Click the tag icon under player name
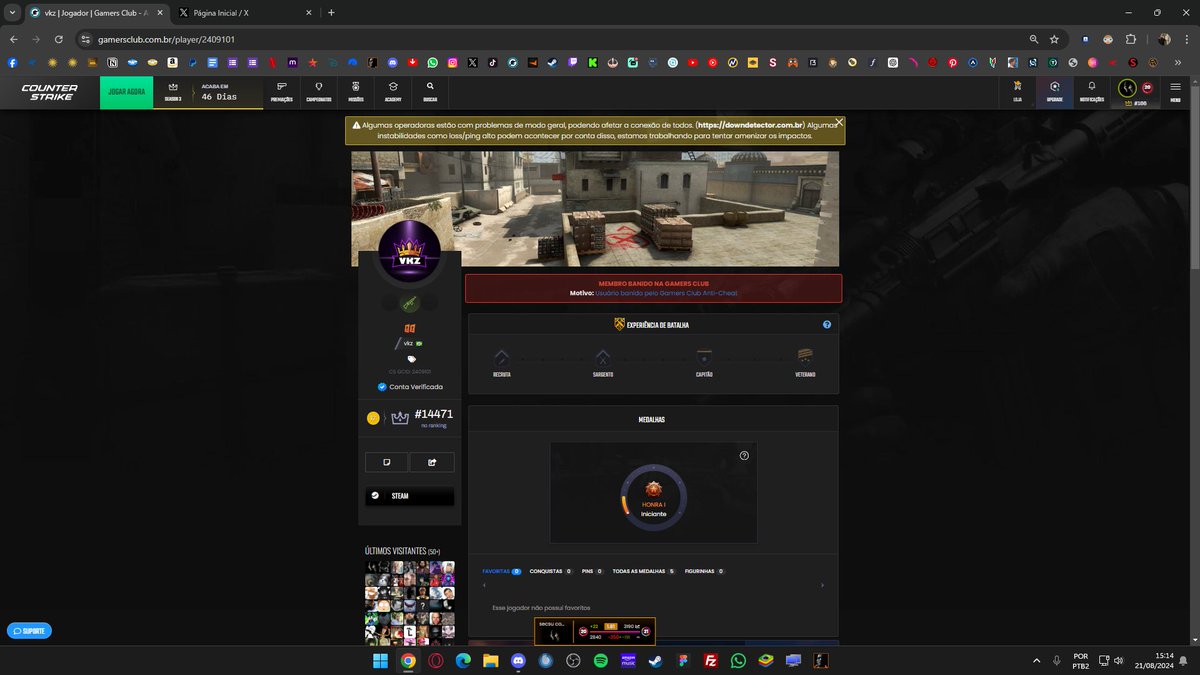The image size is (1200, 675). [x=411, y=359]
